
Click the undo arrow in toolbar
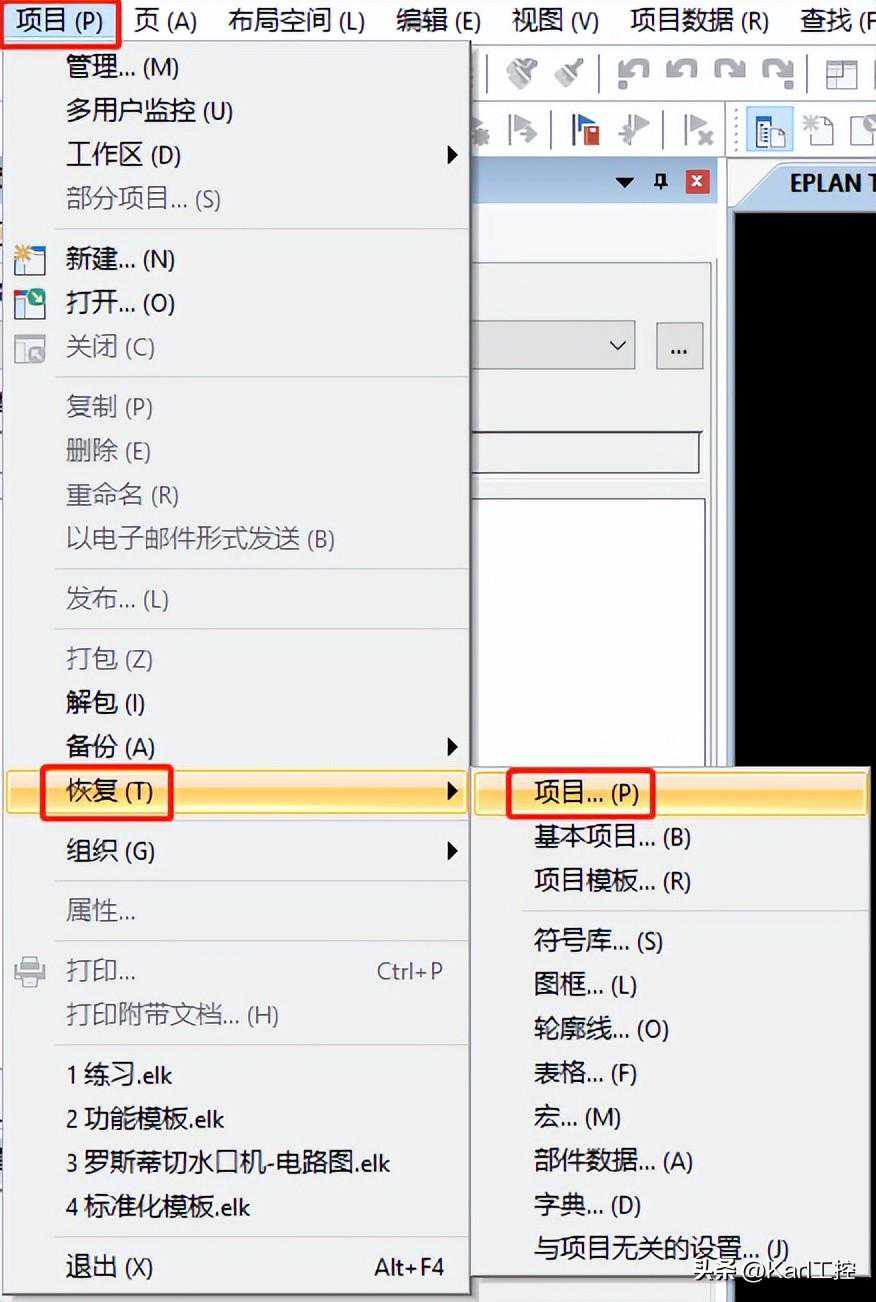[x=681, y=72]
